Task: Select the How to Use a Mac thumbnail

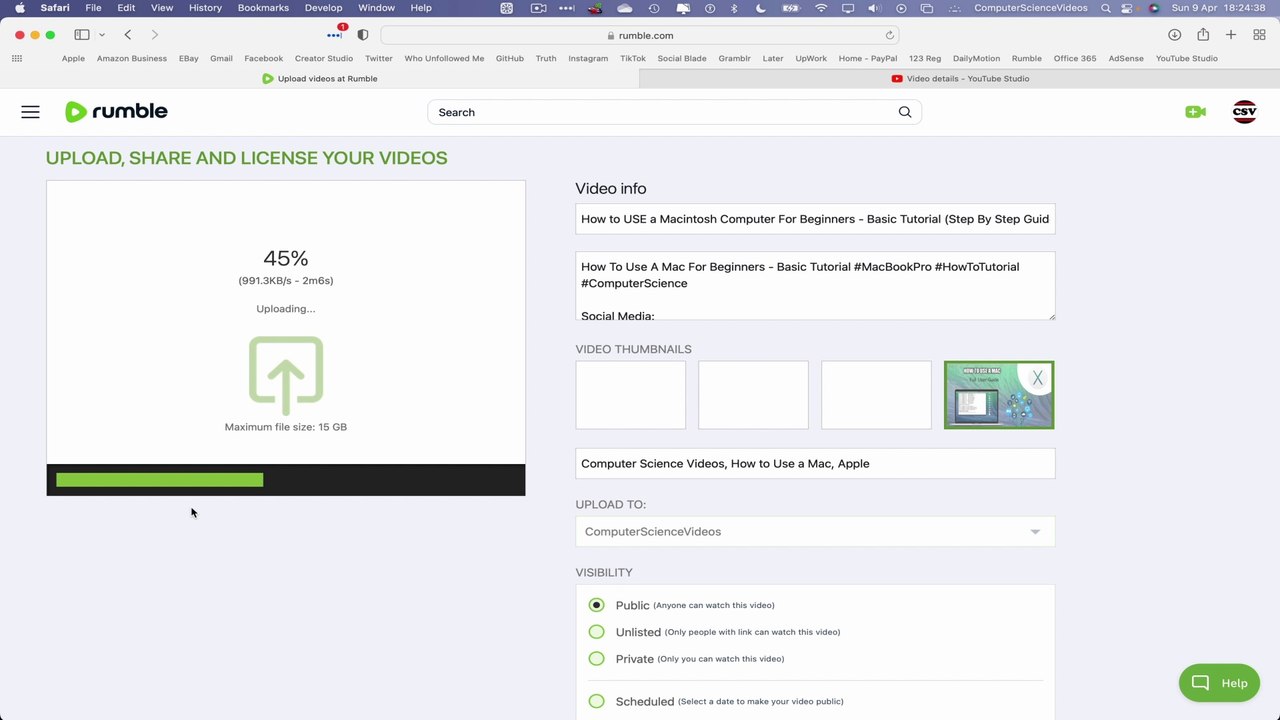Action: pyautogui.click(x=999, y=395)
